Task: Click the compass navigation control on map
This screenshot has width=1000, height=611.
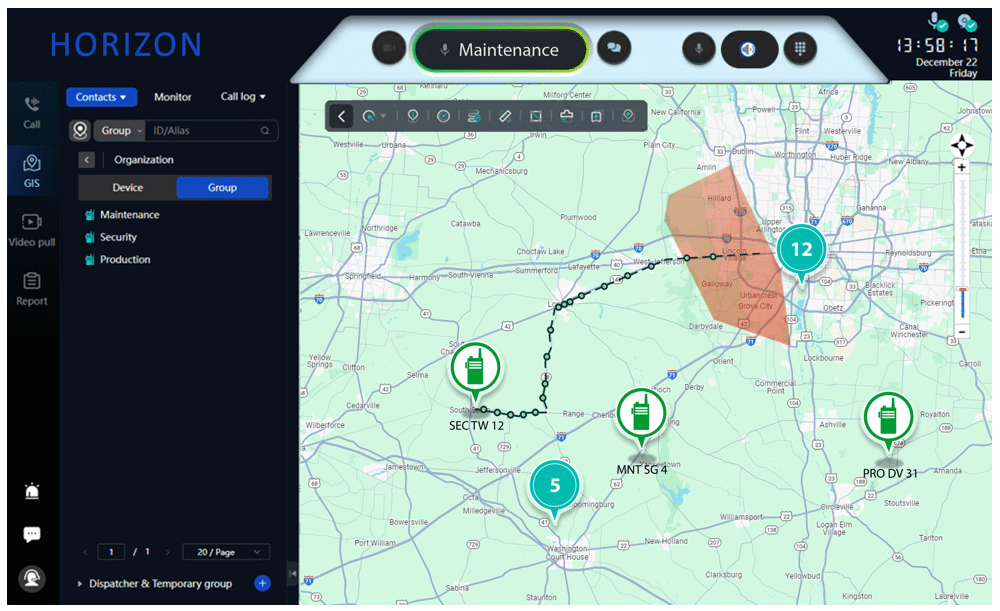Action: point(961,144)
